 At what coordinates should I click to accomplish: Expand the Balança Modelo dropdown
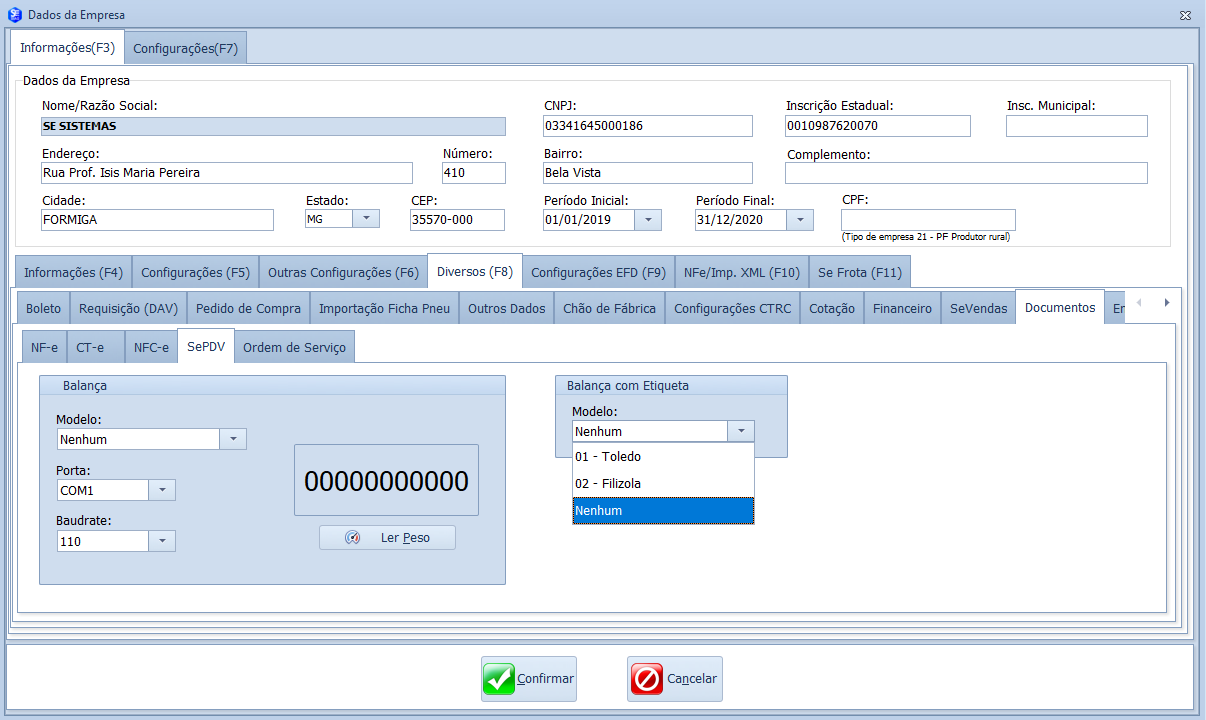[x=232, y=439]
